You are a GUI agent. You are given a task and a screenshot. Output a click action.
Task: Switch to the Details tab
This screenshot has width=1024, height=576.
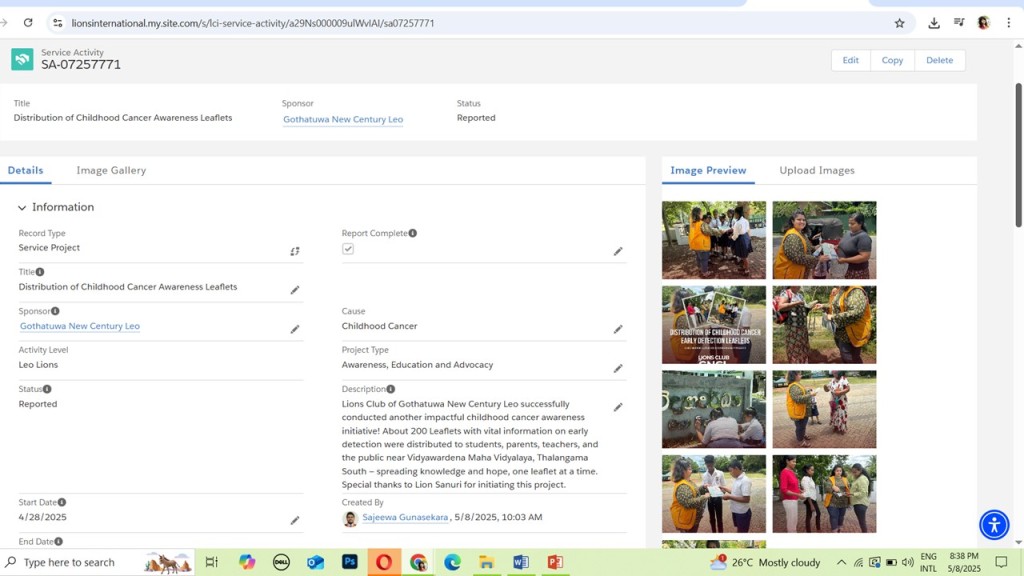pos(25,170)
